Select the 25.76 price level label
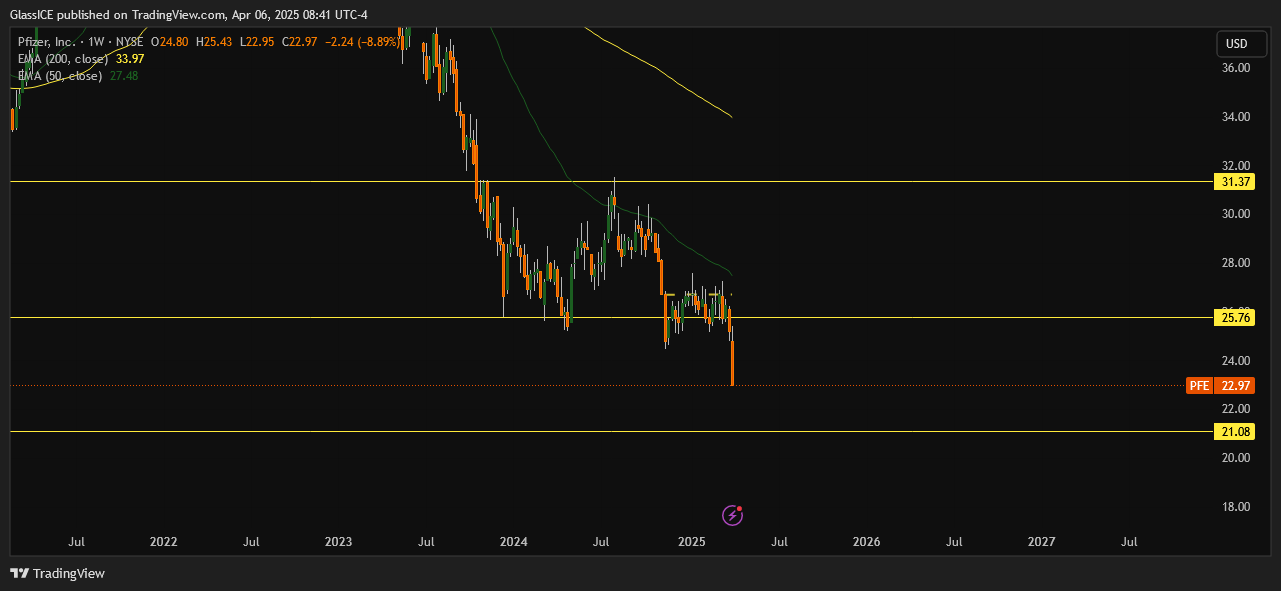Viewport: 1281px width, 591px height. point(1233,317)
